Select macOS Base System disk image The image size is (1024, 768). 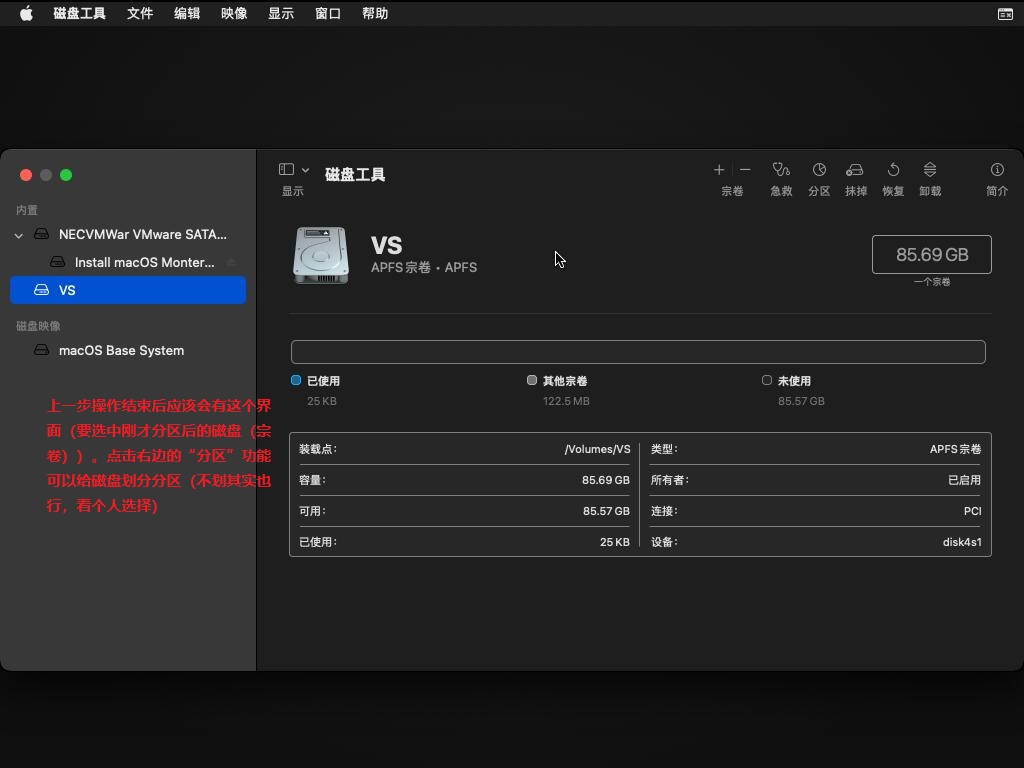point(121,350)
